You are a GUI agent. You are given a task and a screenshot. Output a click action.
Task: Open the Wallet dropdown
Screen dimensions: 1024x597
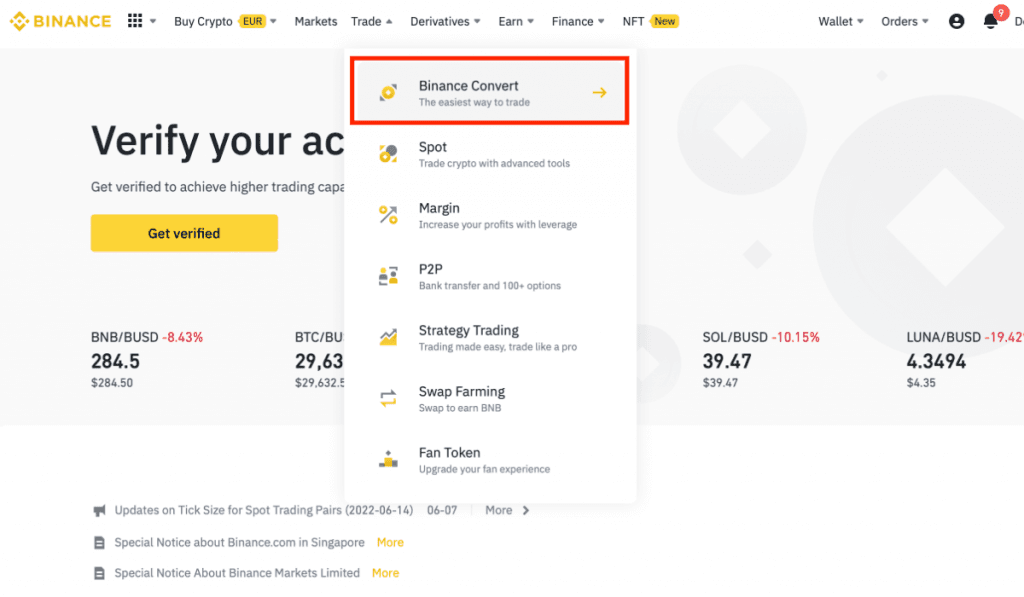point(840,21)
